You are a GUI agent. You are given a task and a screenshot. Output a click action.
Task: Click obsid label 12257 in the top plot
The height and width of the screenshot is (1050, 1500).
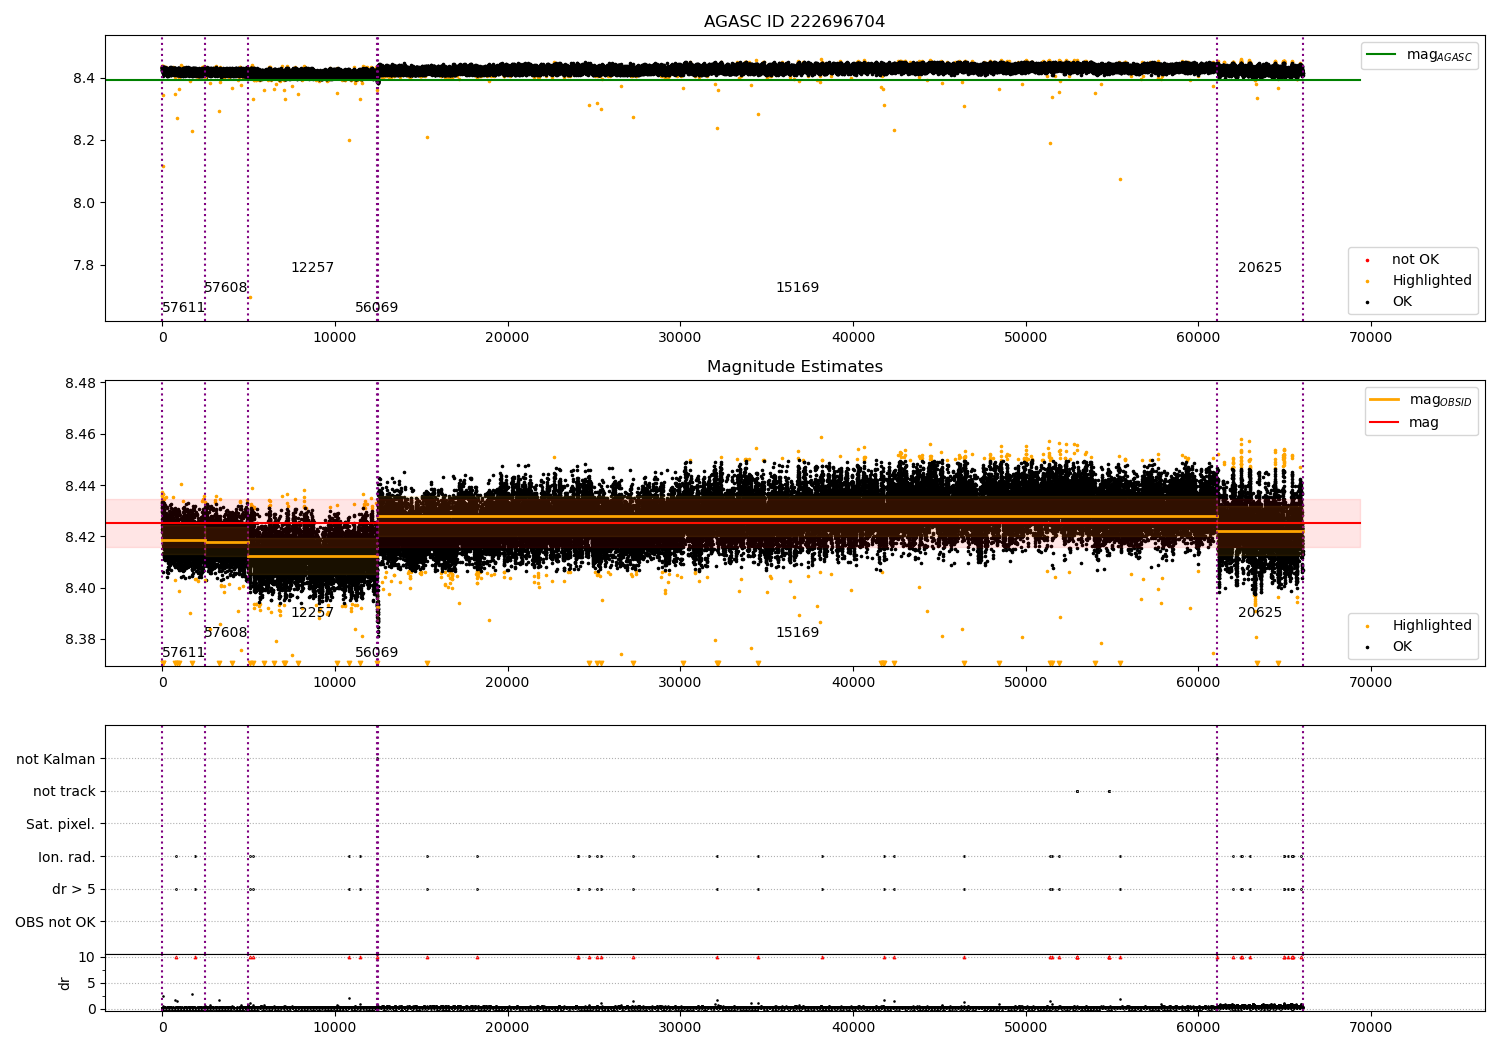click(312, 268)
